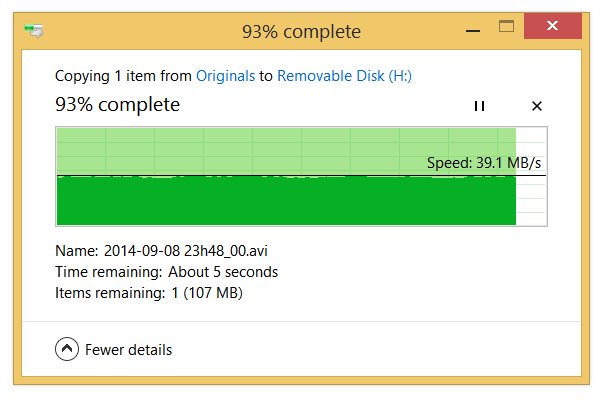This screenshot has width=607, height=404.
Task: Open the Removable Disk (H:) destination link
Action: (x=344, y=76)
